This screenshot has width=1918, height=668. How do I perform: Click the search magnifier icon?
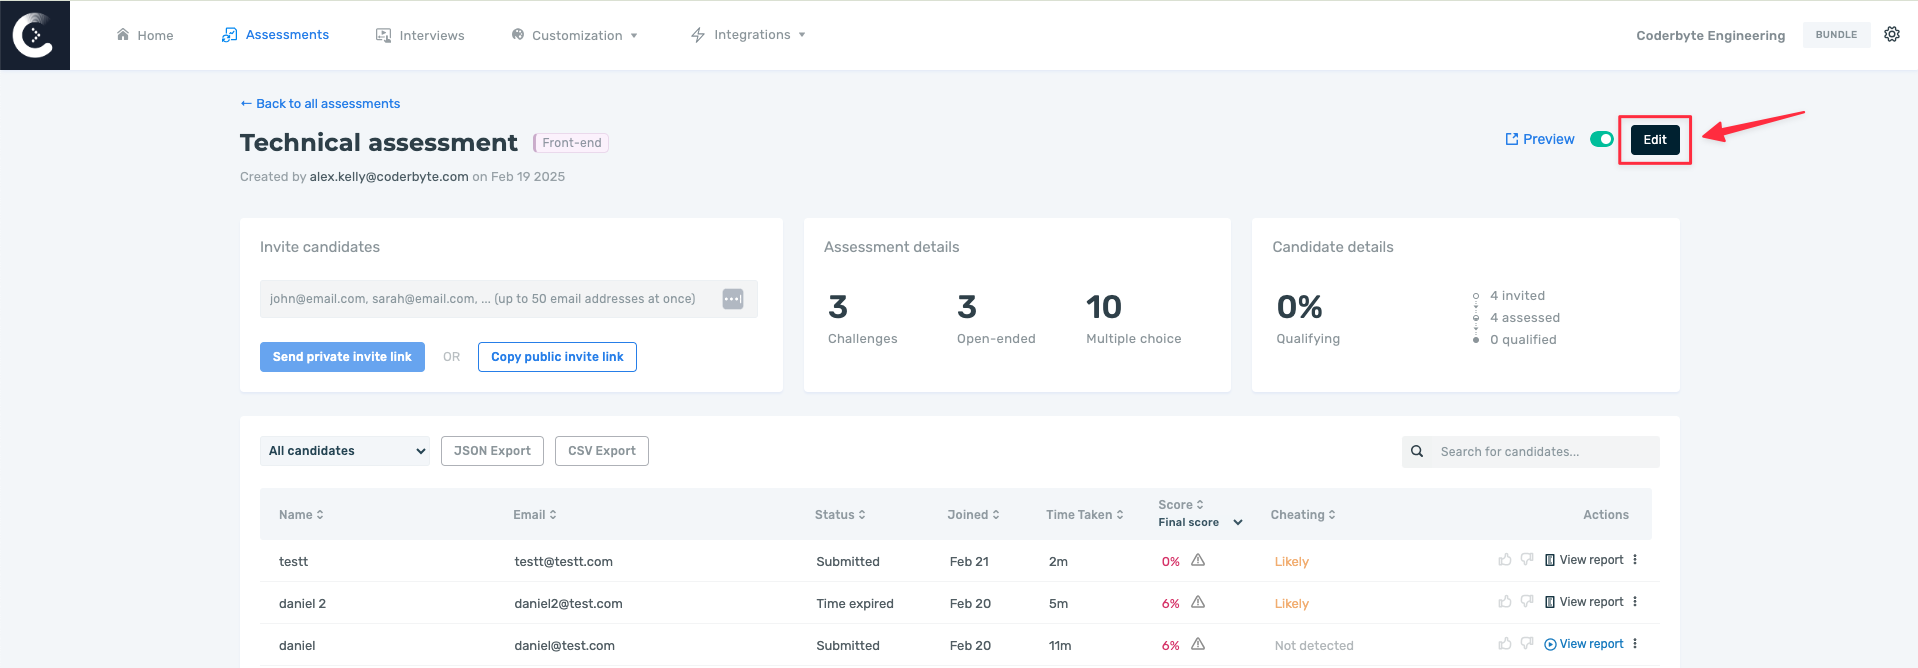tap(1417, 452)
